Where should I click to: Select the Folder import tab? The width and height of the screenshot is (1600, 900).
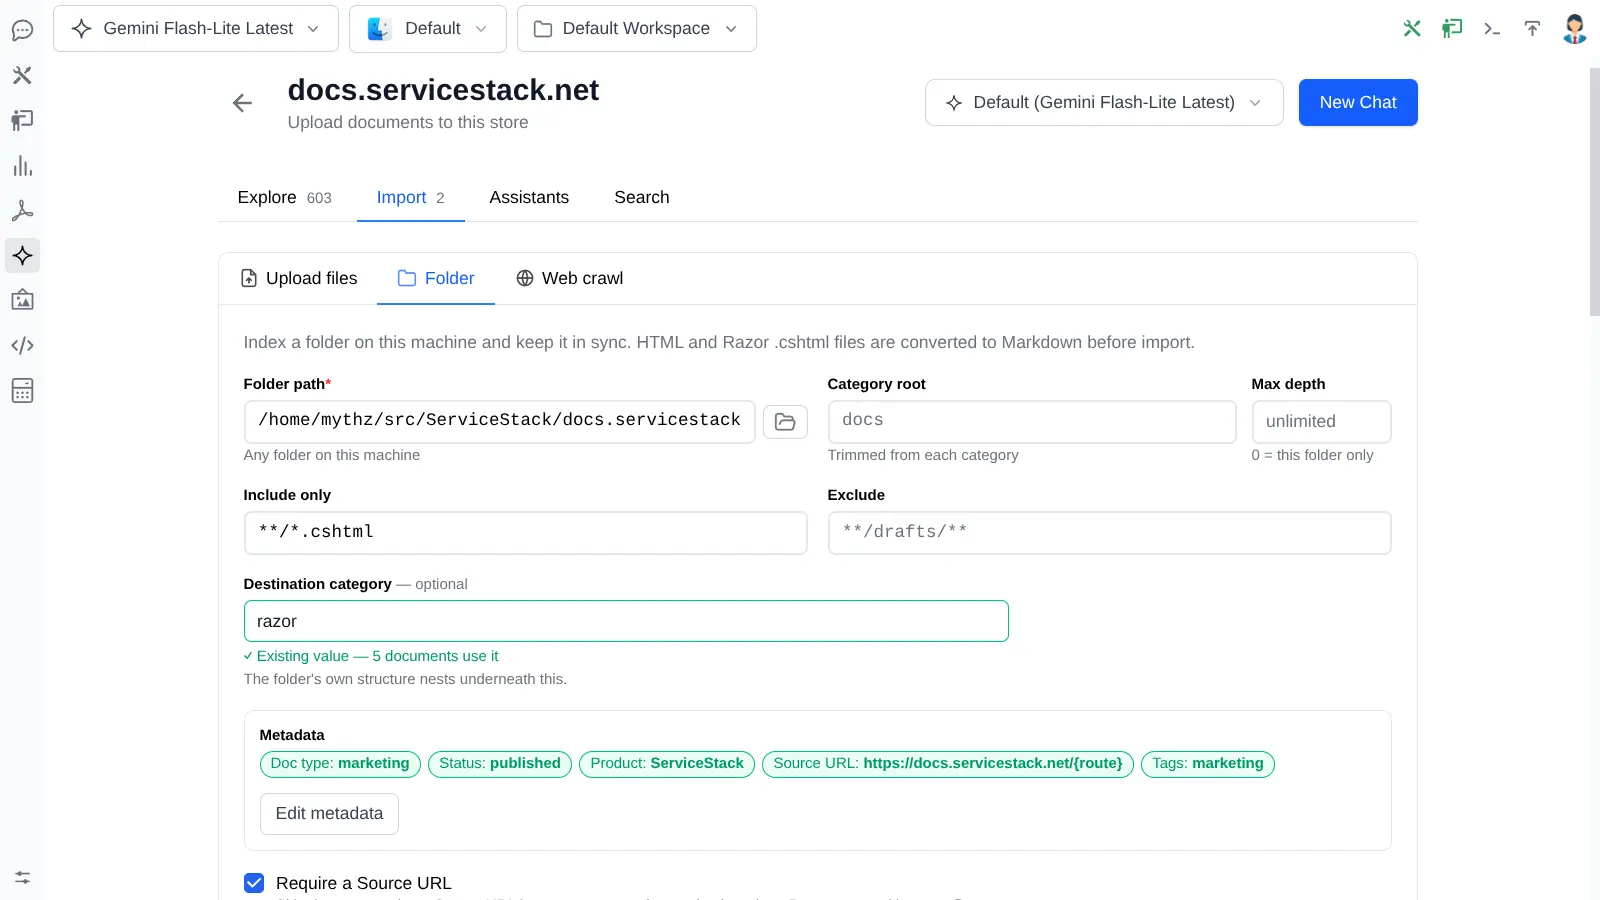[x=436, y=278]
